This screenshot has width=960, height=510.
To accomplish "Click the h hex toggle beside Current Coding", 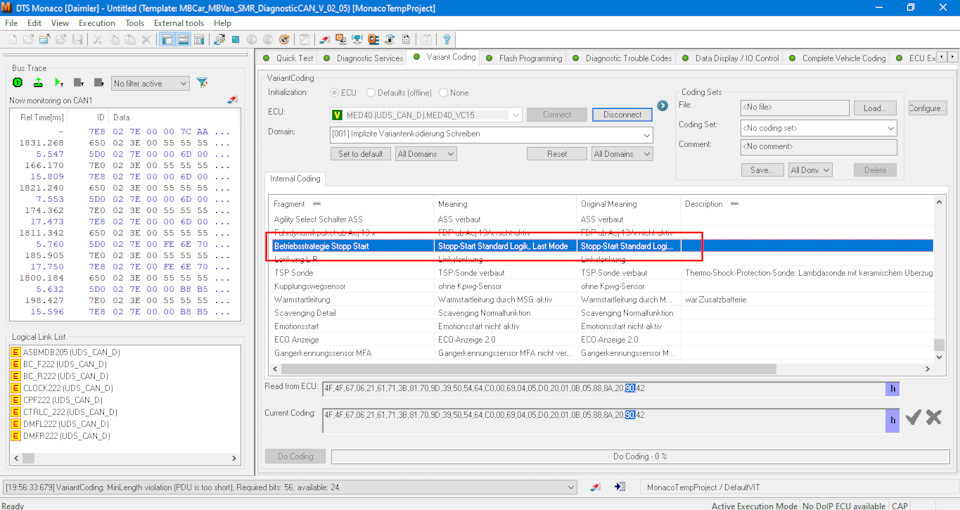I will click(x=893, y=420).
